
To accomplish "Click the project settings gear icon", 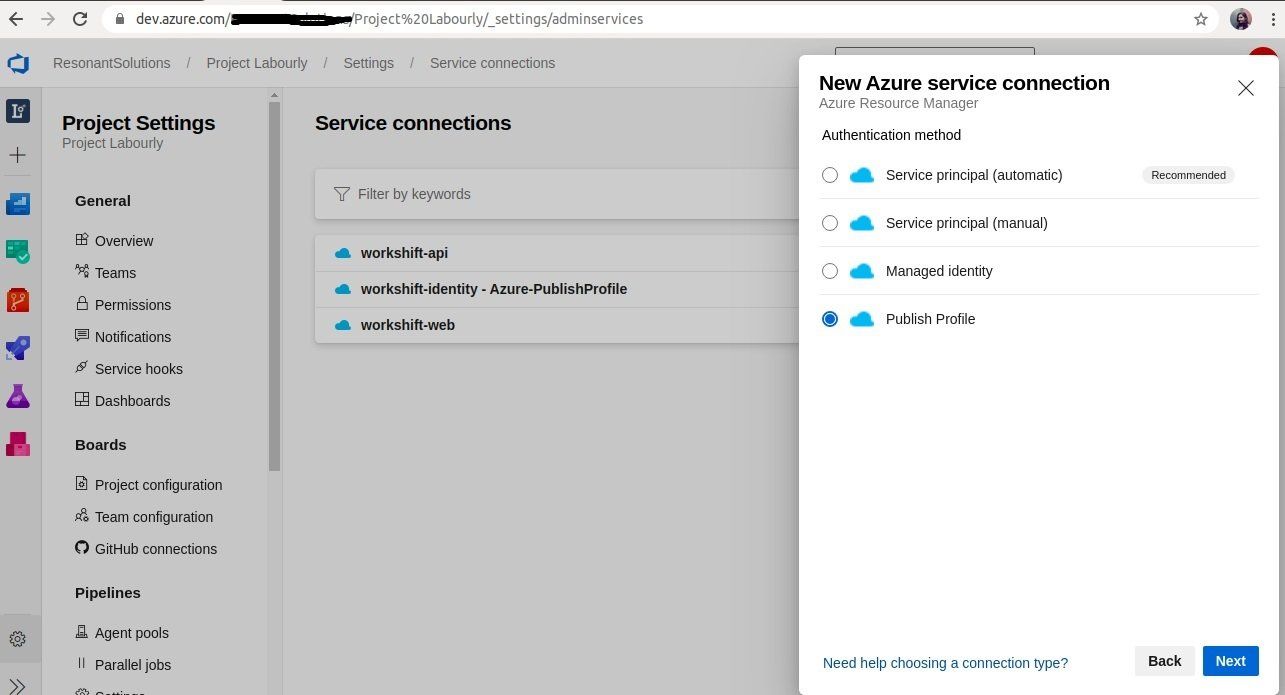I will [x=18, y=639].
